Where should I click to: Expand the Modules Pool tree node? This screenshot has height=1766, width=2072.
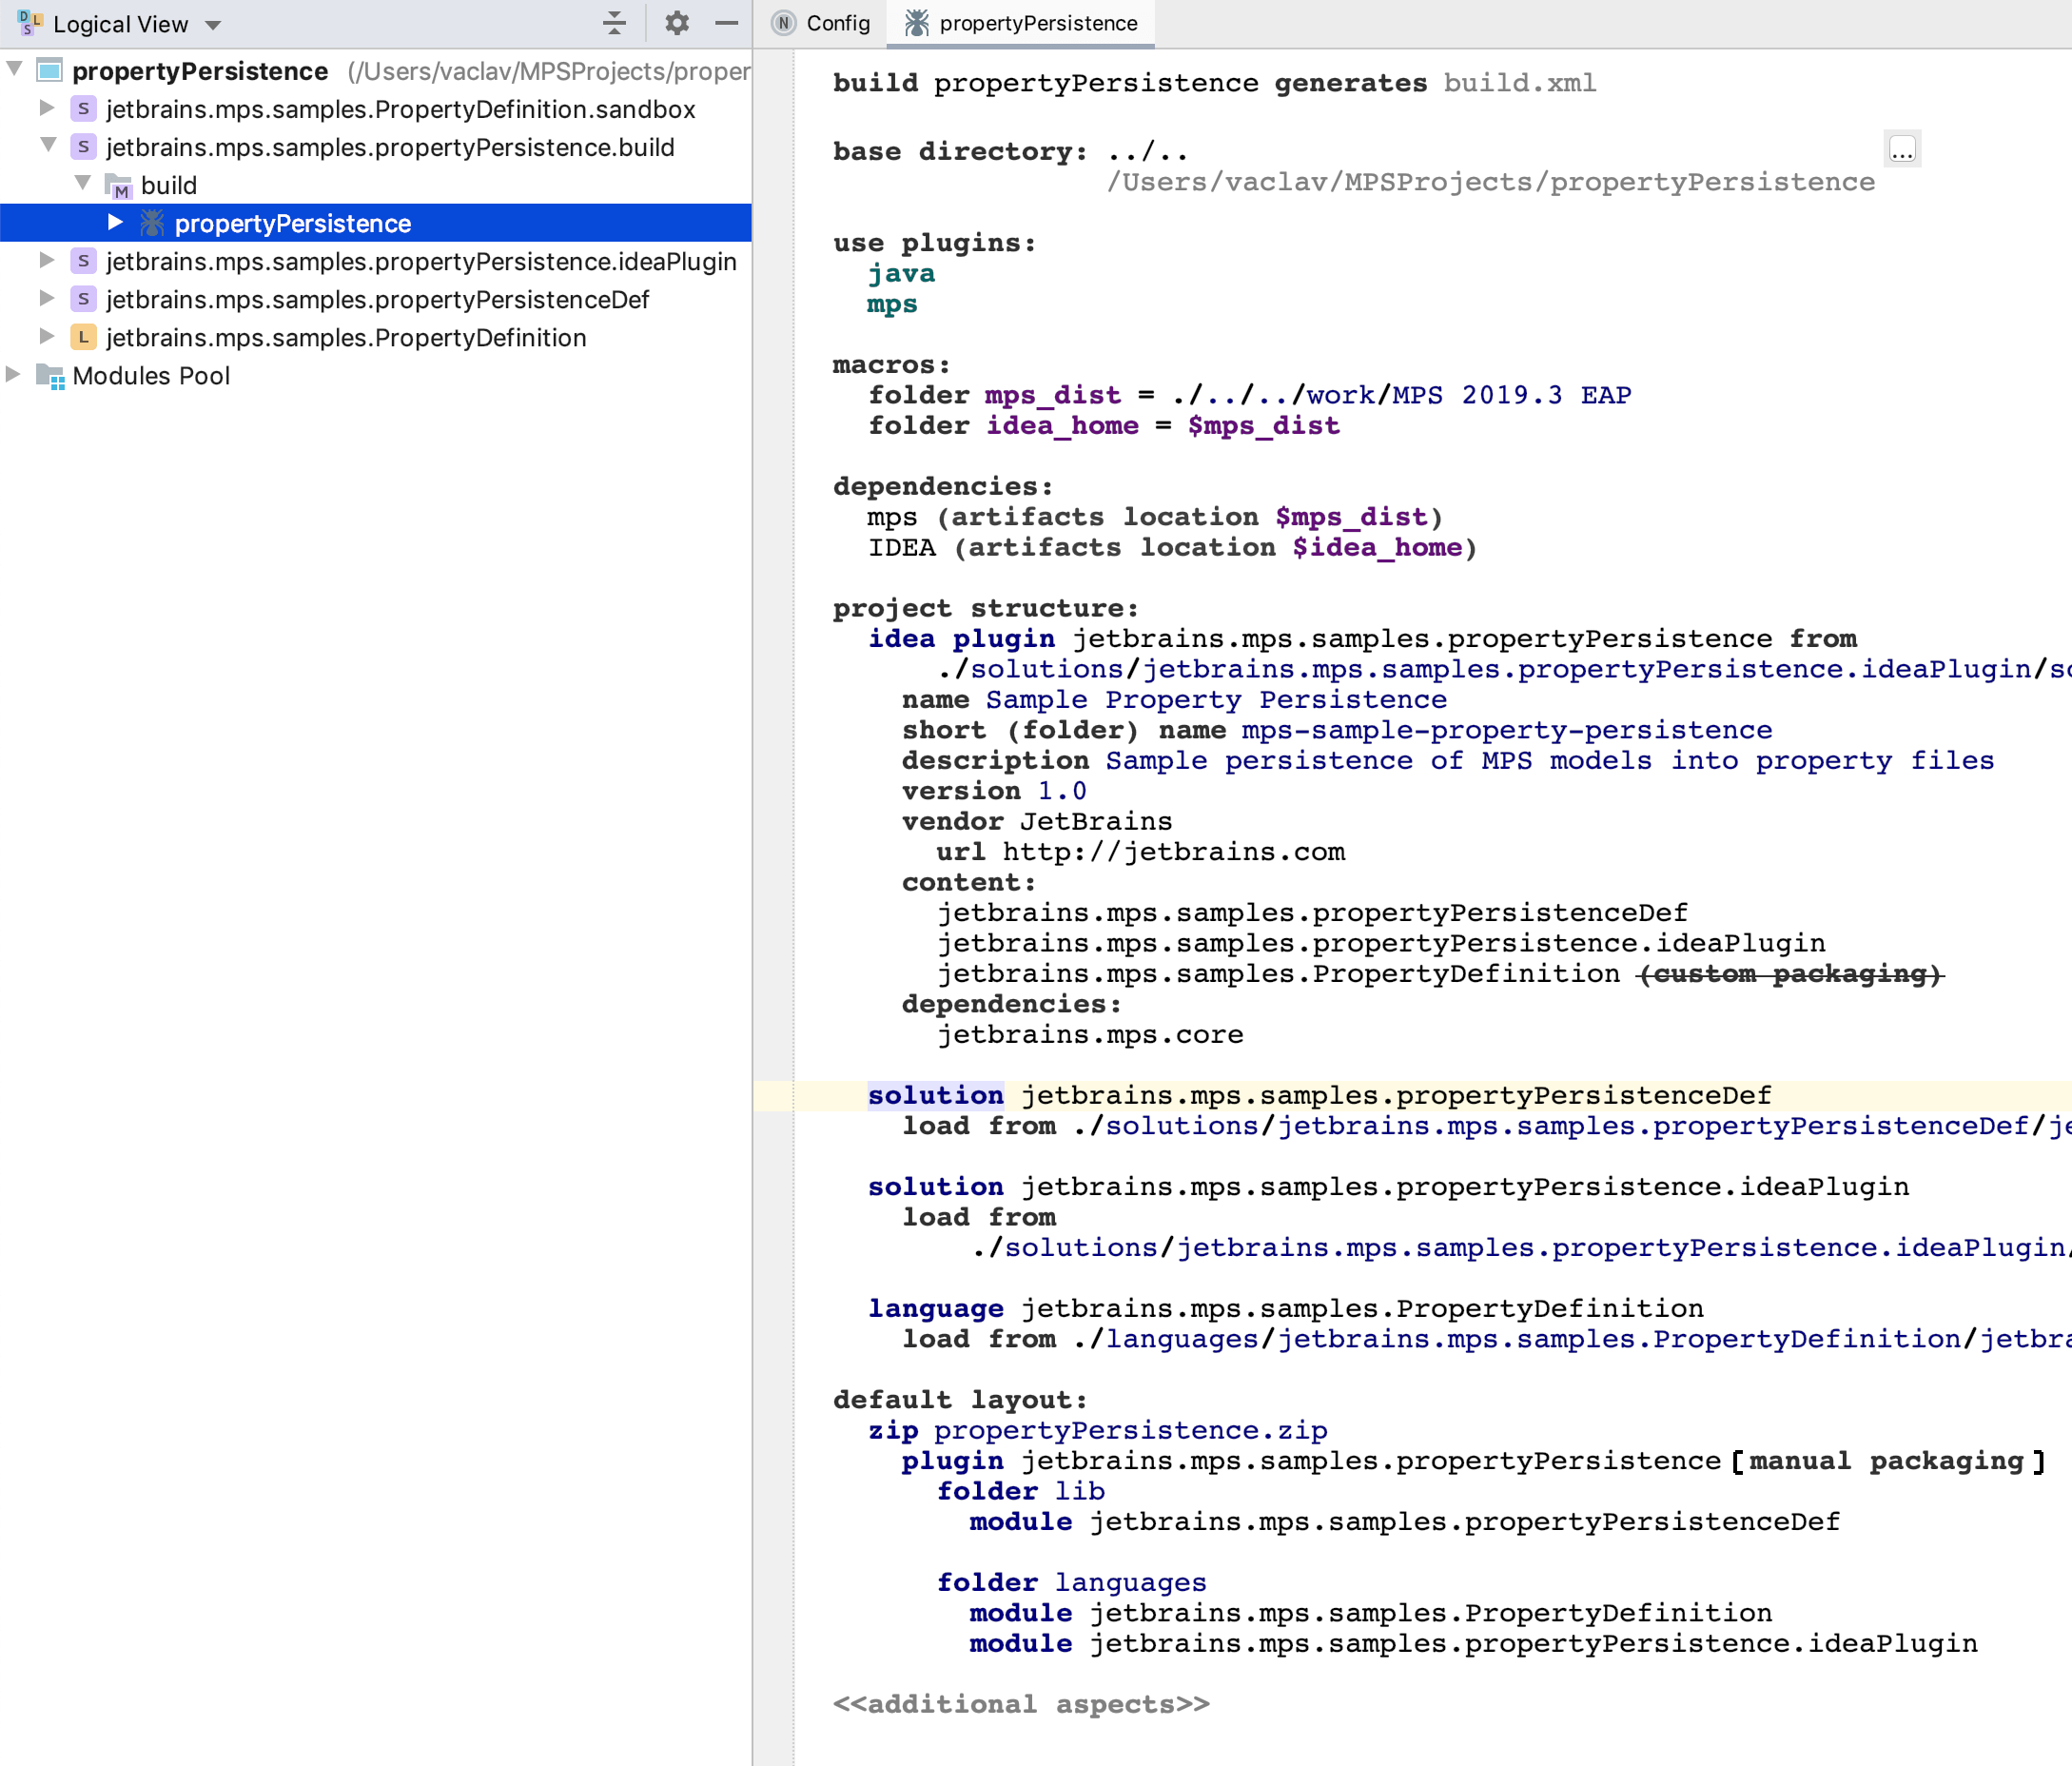click(13, 375)
